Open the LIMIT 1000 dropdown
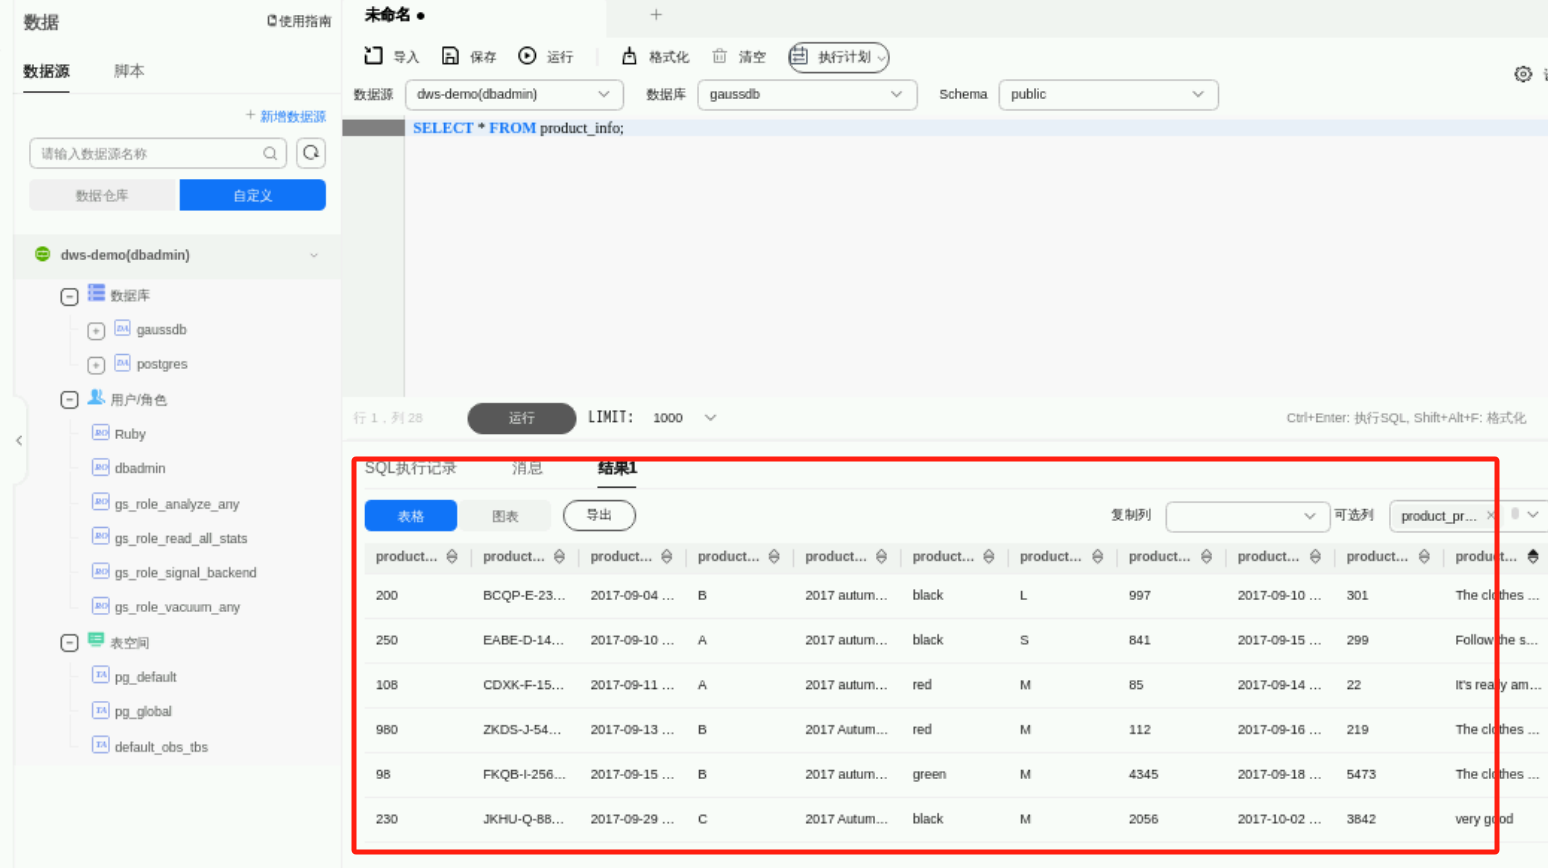1548x868 pixels. click(684, 418)
